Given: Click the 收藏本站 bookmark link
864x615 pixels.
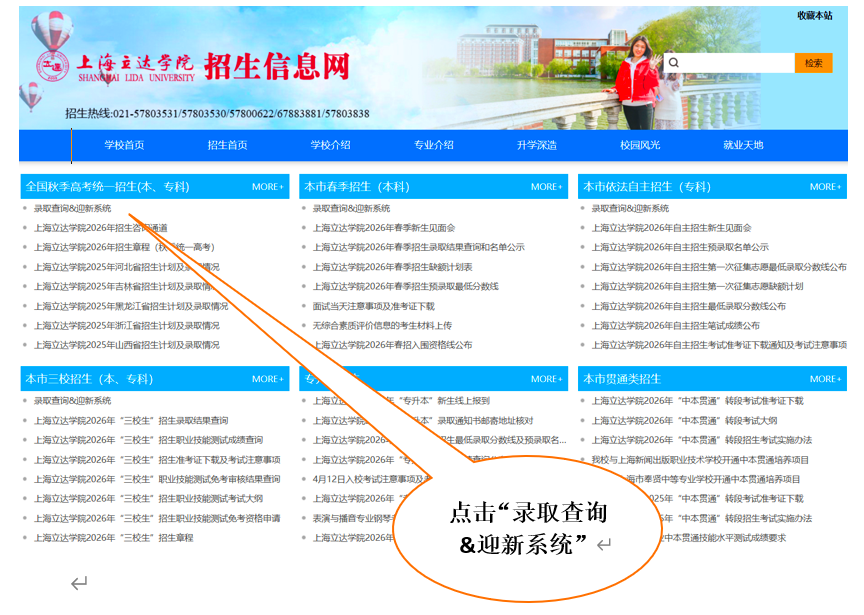Looking at the screenshot, I should pyautogui.click(x=814, y=15).
